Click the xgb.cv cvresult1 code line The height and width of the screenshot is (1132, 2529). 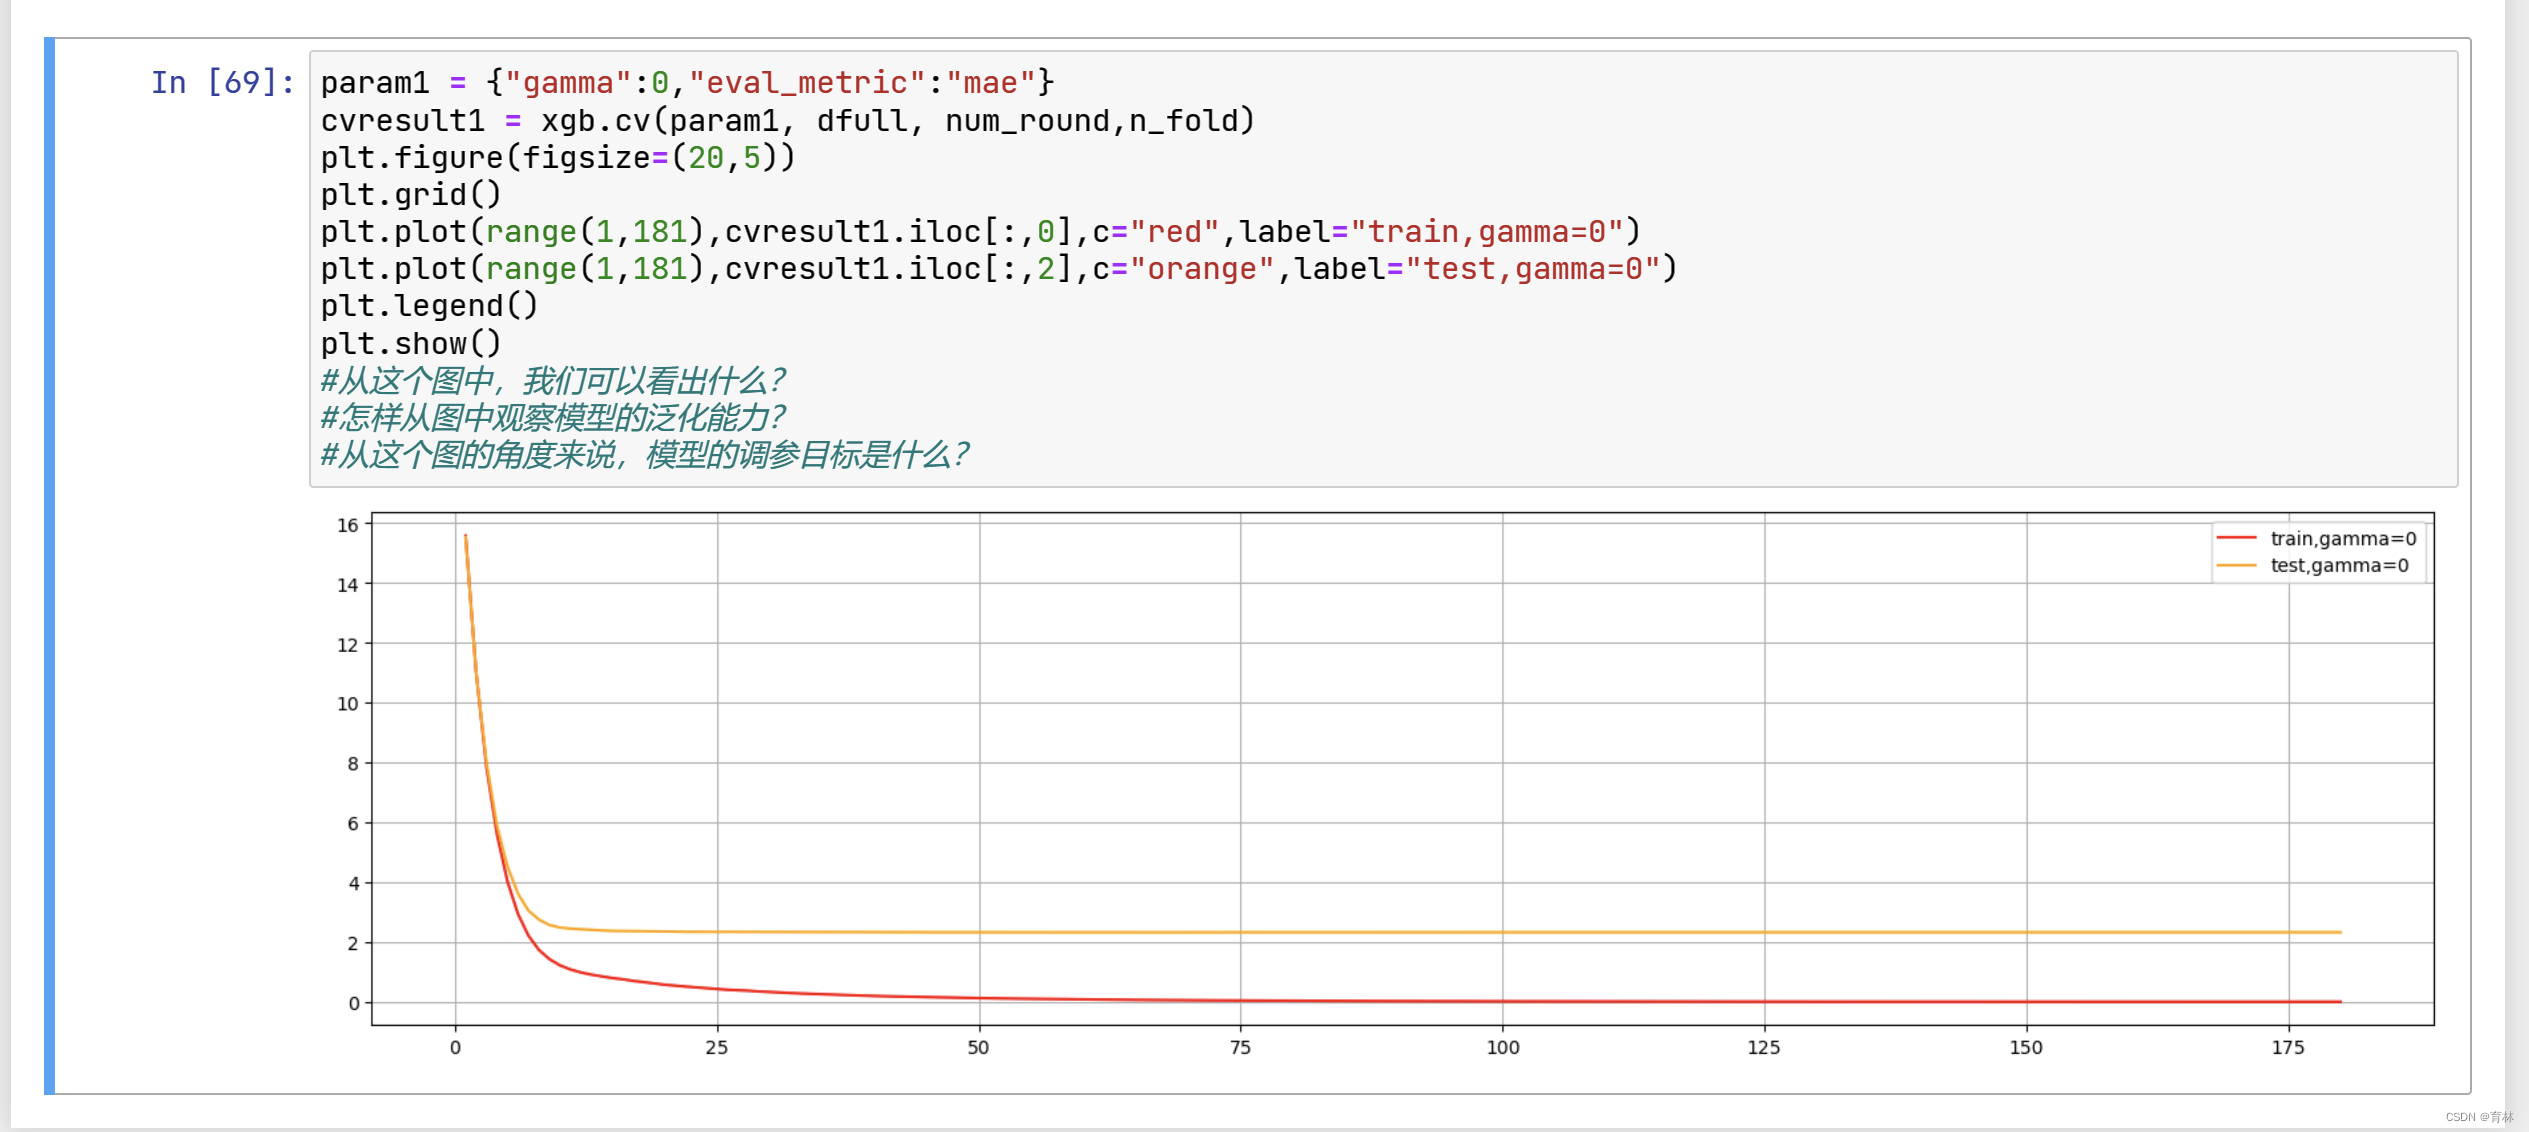[x=787, y=120]
